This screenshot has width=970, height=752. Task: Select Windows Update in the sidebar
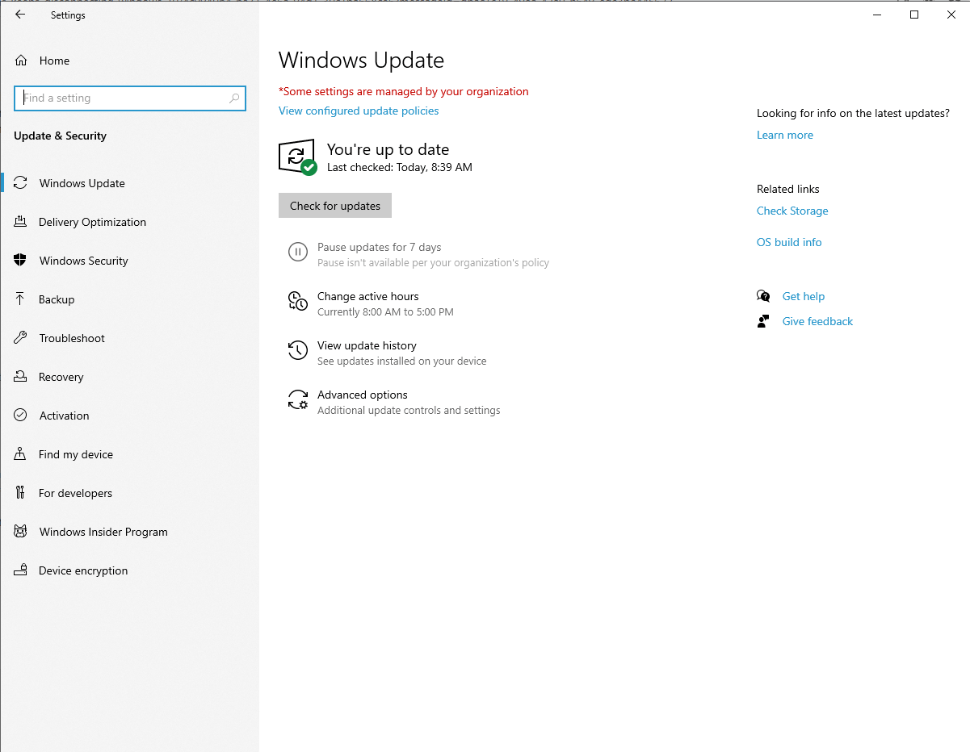tap(82, 183)
